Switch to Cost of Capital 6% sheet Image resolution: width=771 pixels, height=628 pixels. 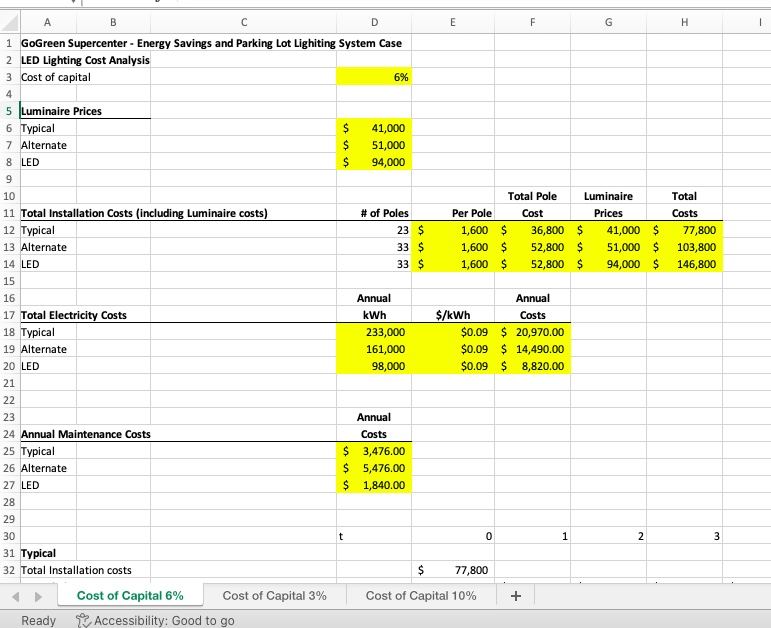coord(130,596)
